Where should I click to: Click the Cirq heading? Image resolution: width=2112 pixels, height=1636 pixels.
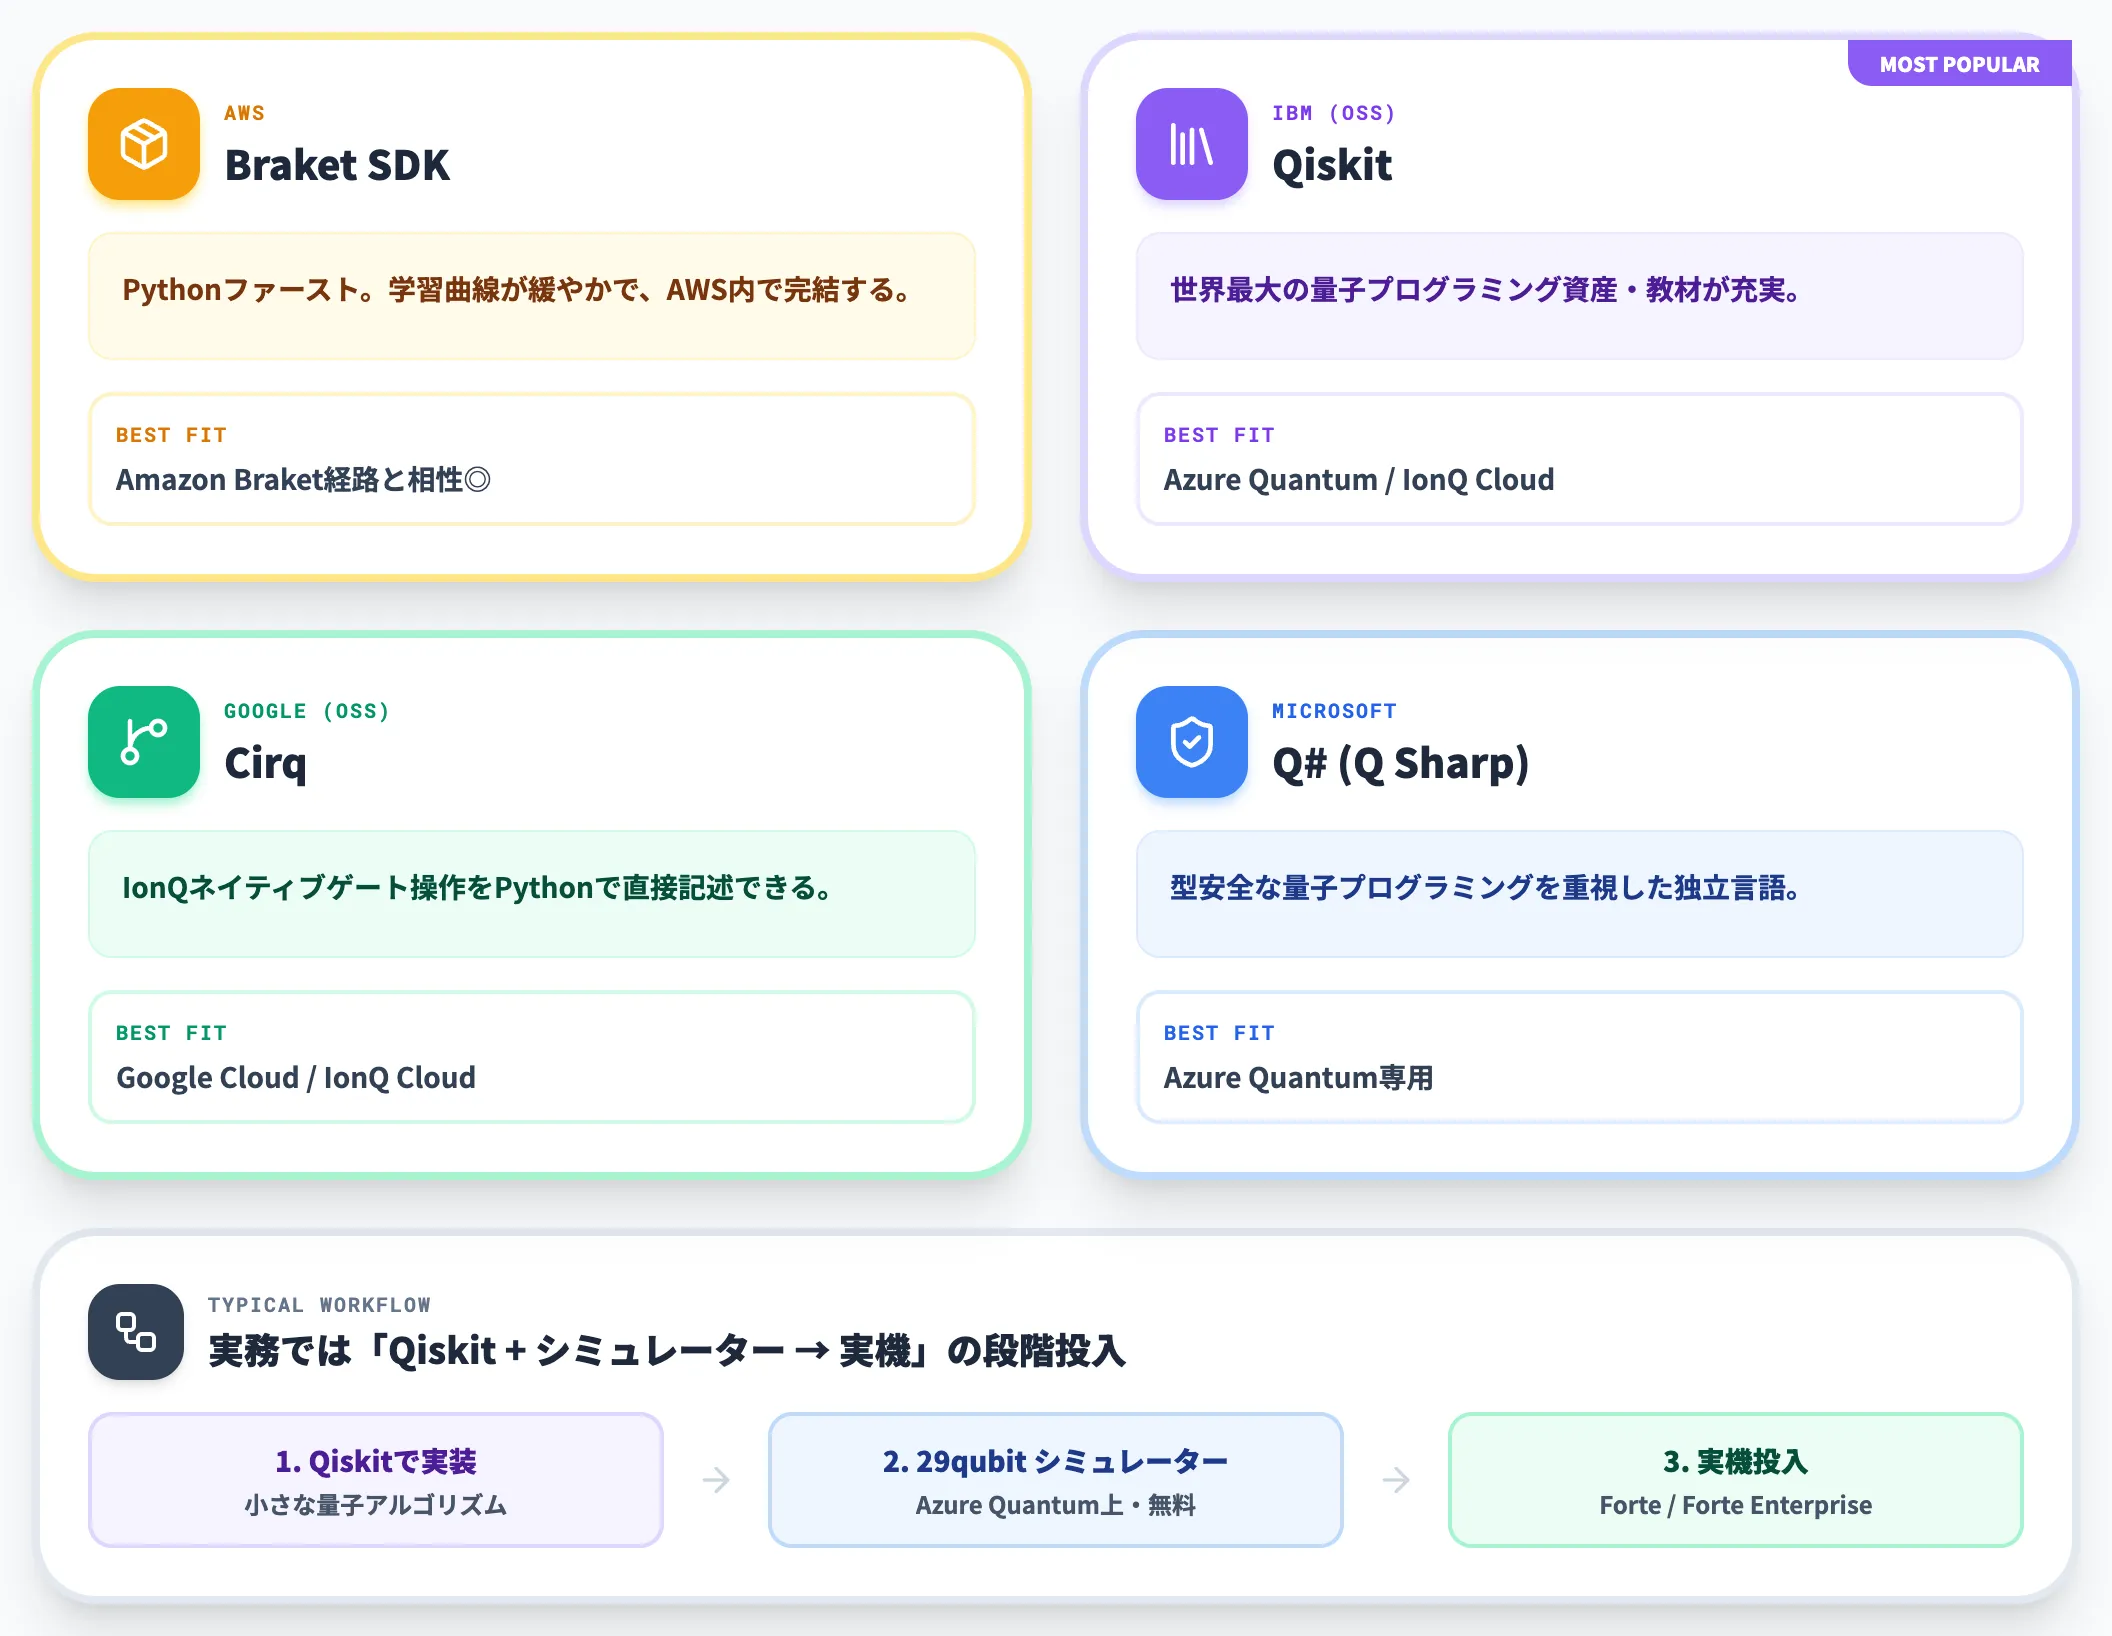pyautogui.click(x=265, y=764)
